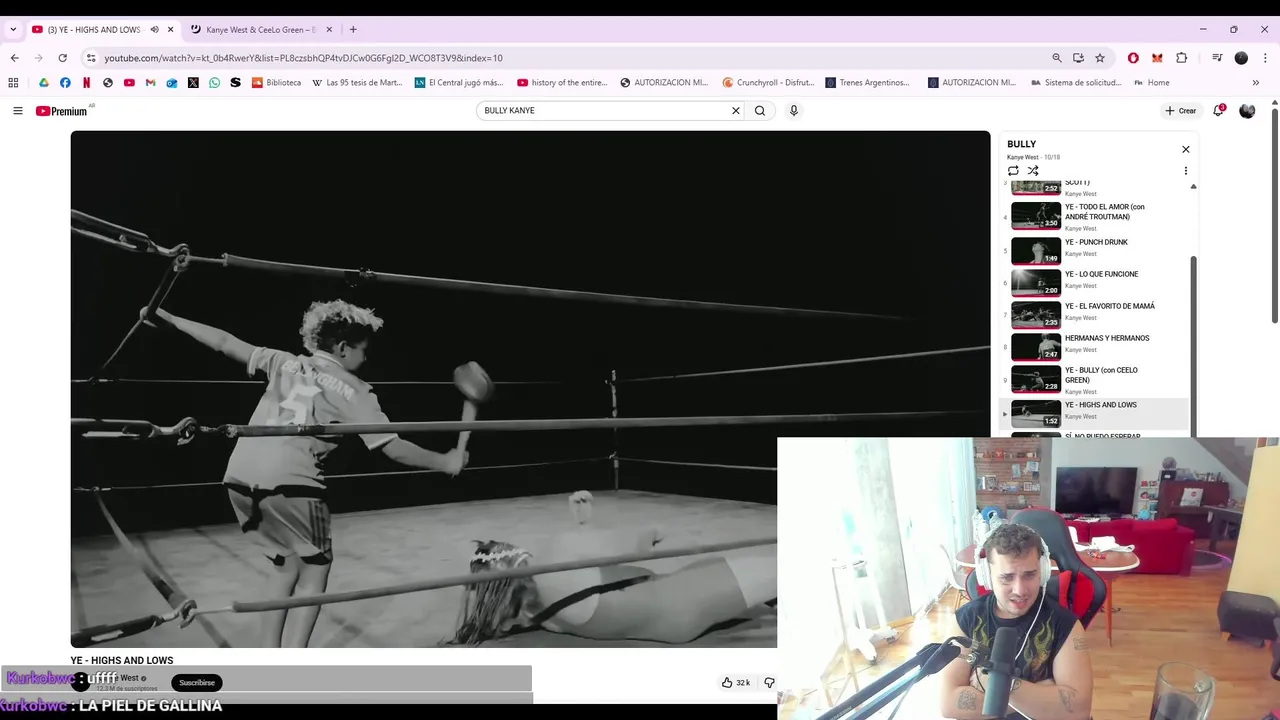The height and width of the screenshot is (720, 1280).
Task: Dislike the video with thumbs down
Action: point(769,683)
